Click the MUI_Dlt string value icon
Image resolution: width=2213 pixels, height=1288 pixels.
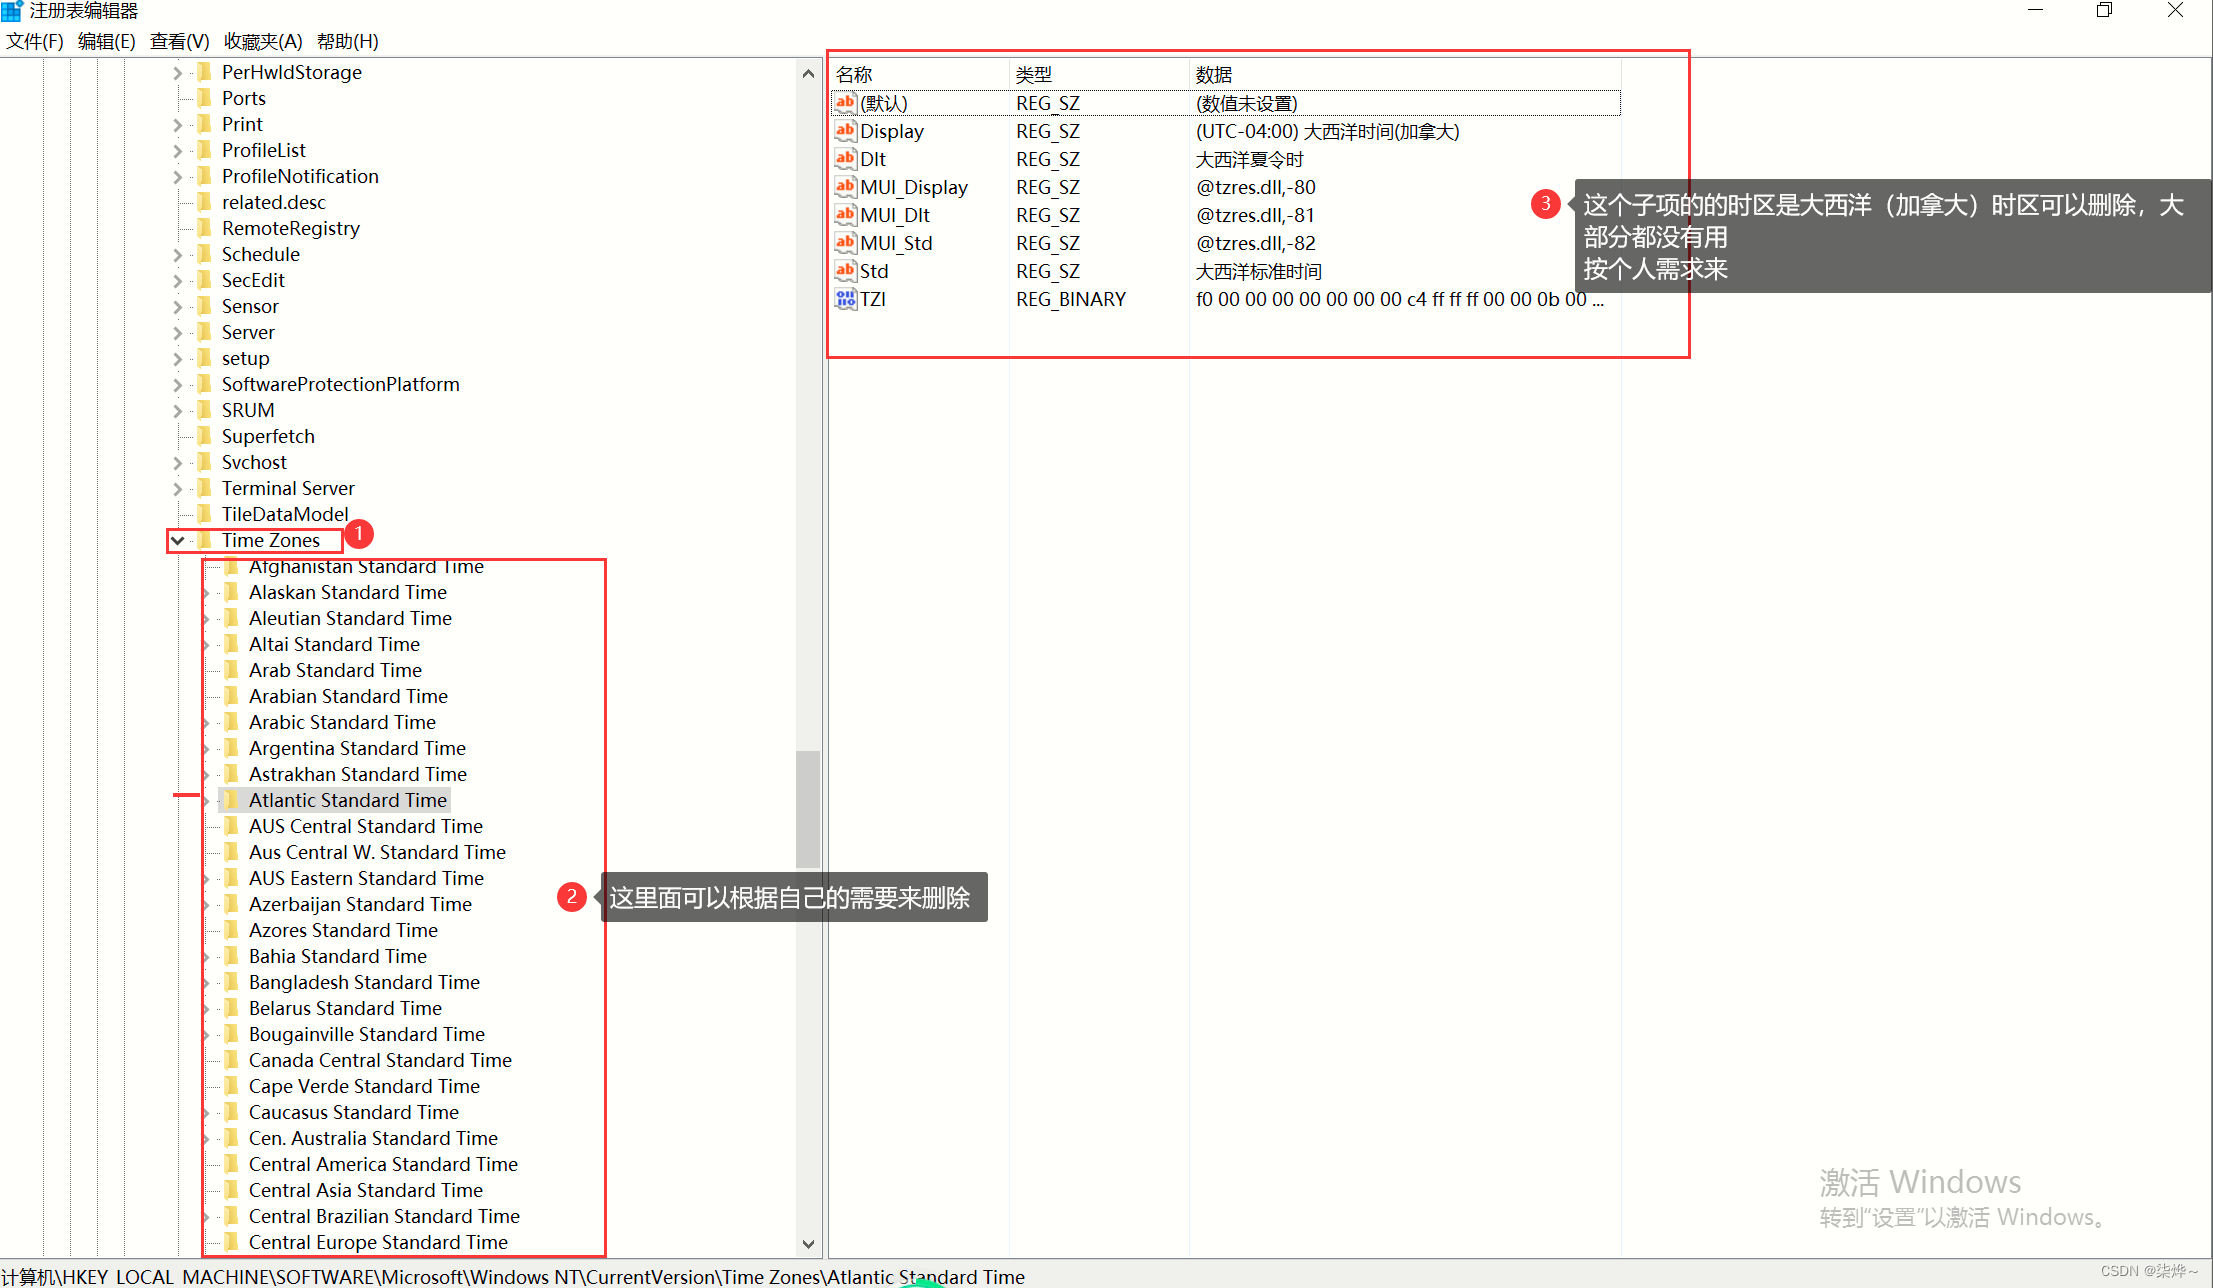[x=845, y=215]
